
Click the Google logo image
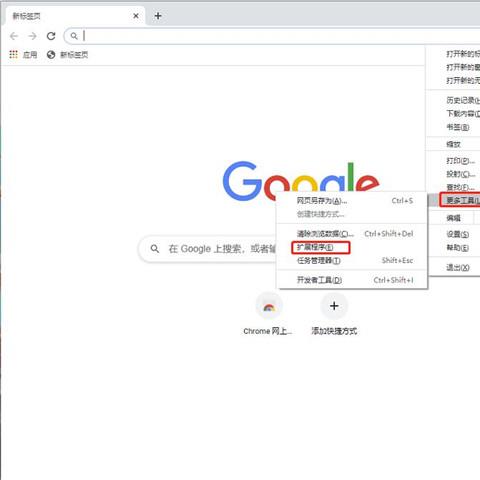301,182
